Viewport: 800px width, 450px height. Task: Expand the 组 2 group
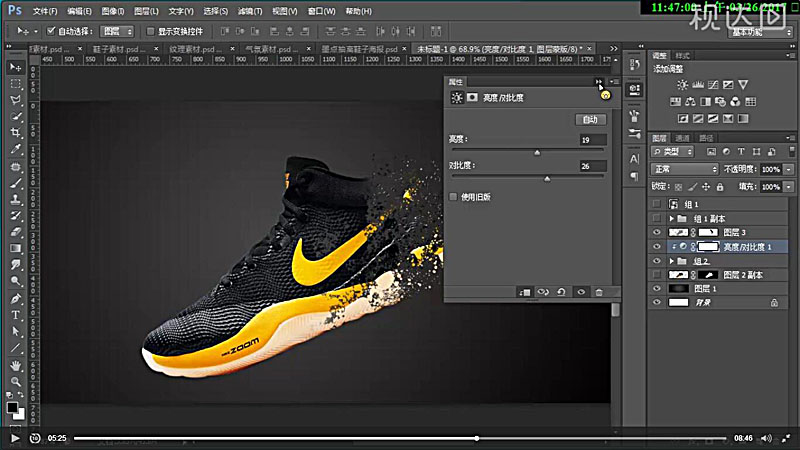(672, 261)
